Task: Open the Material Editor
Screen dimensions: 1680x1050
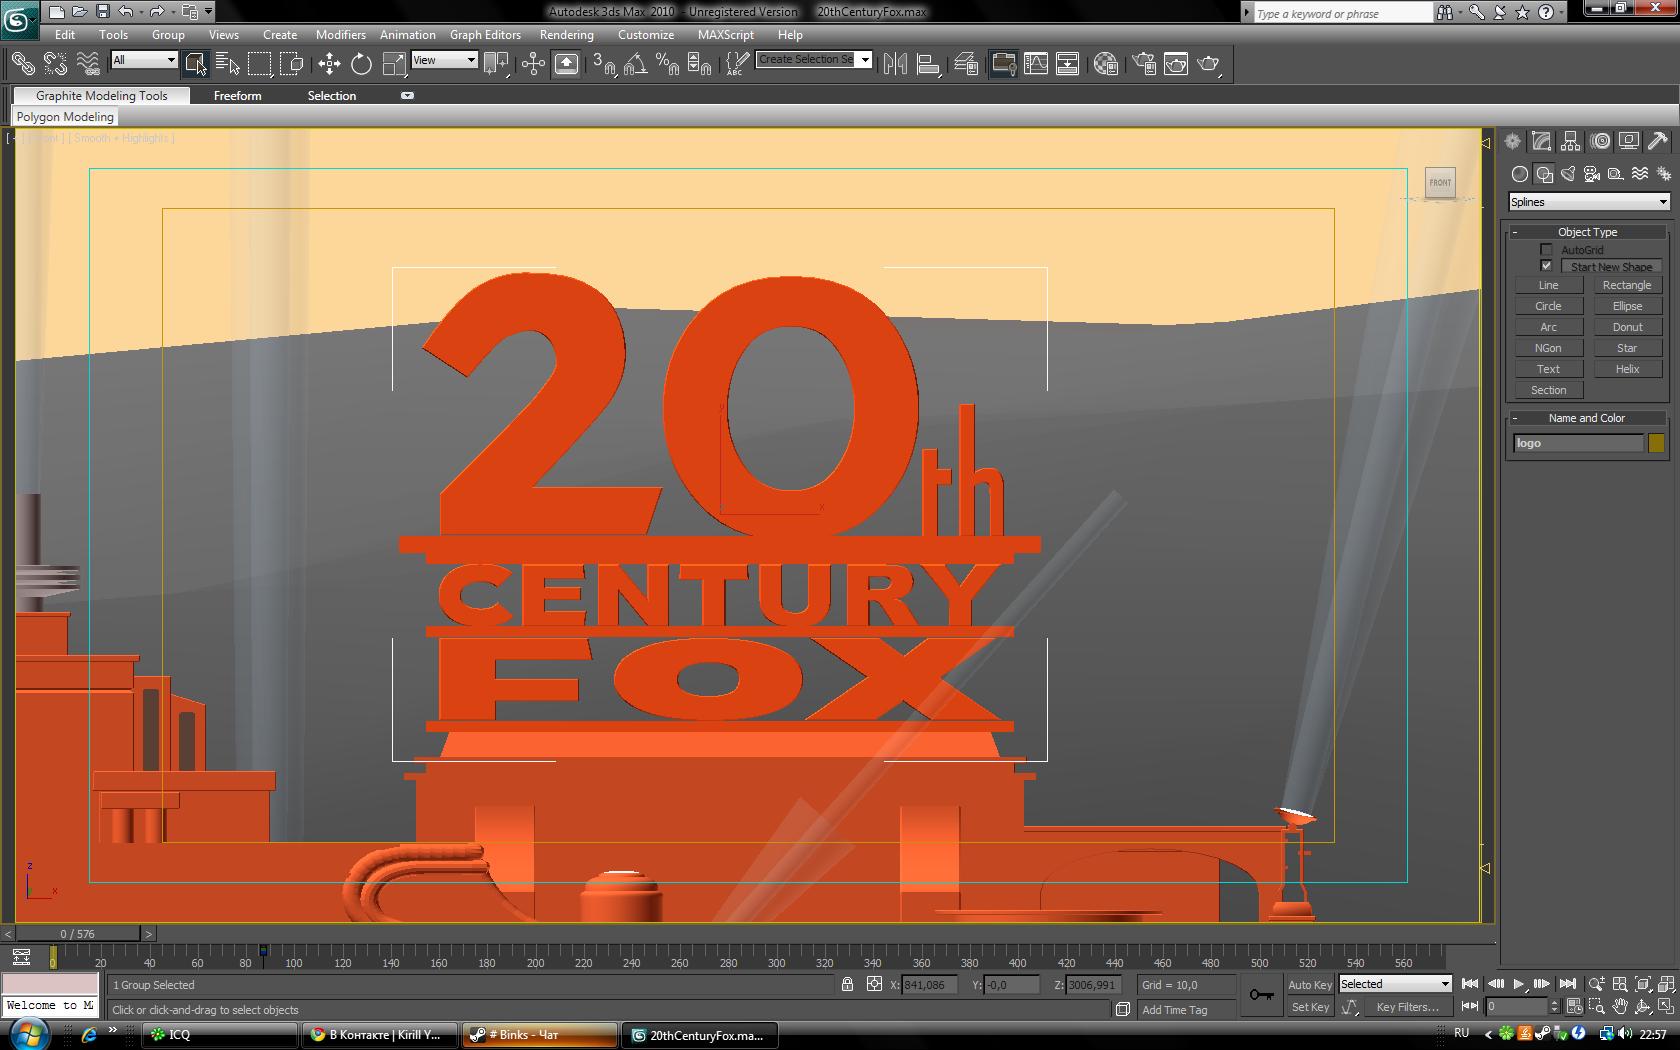Action: 1105,64
